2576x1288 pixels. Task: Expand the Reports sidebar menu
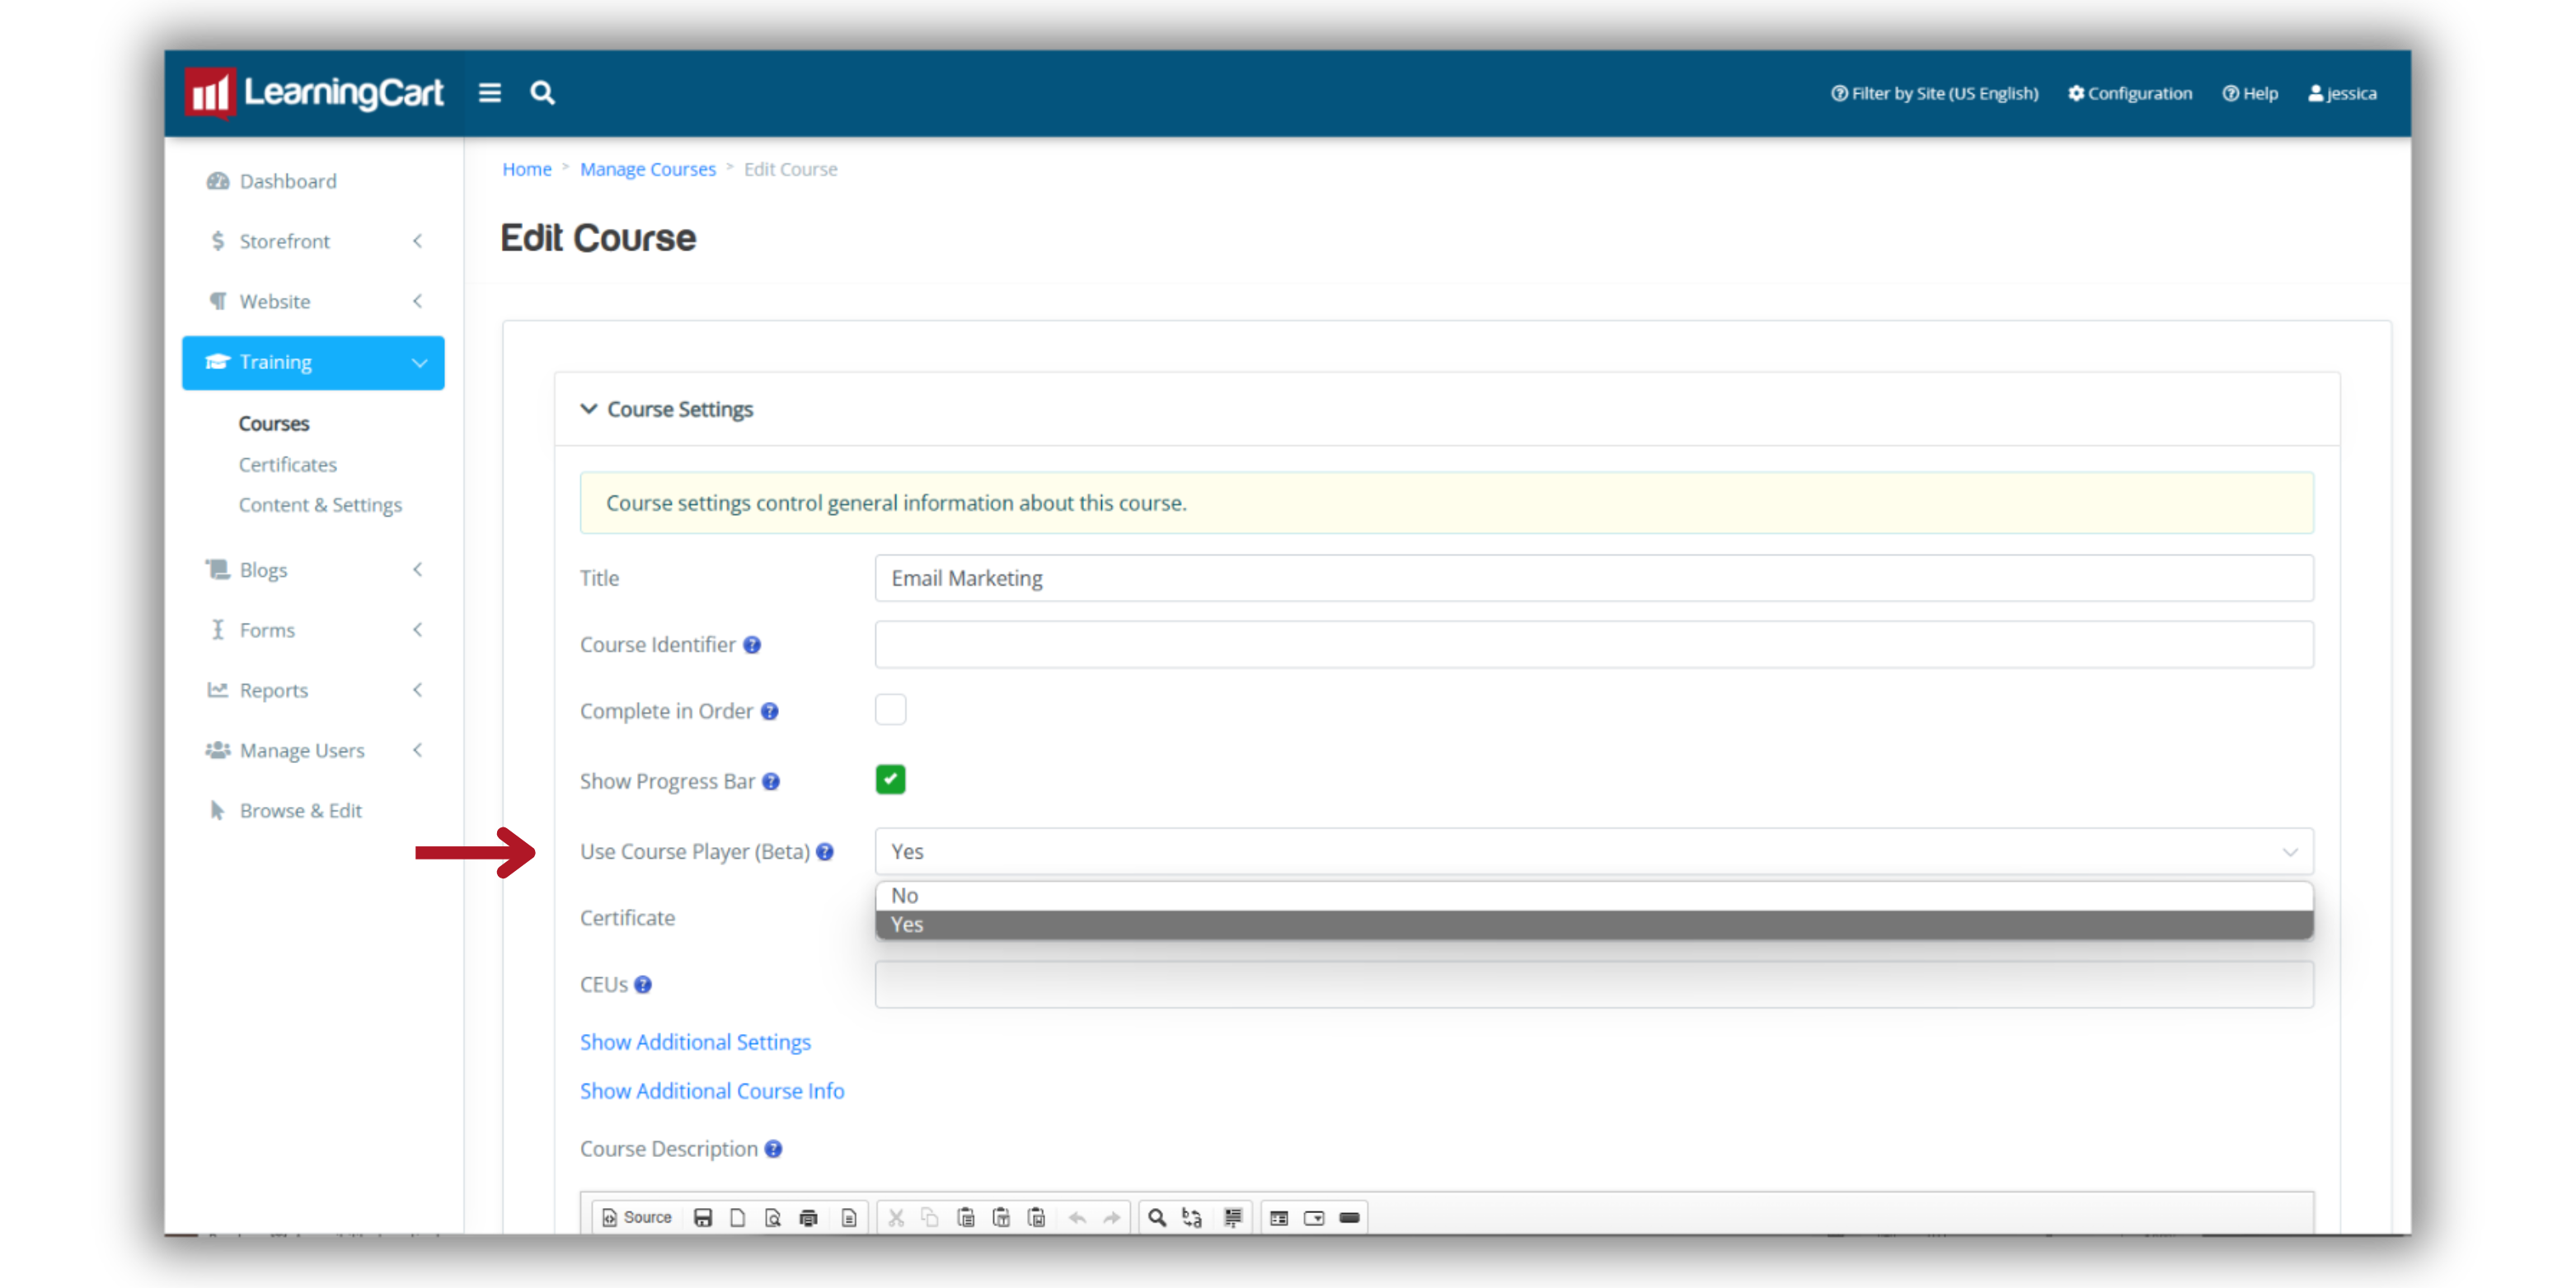click(314, 690)
